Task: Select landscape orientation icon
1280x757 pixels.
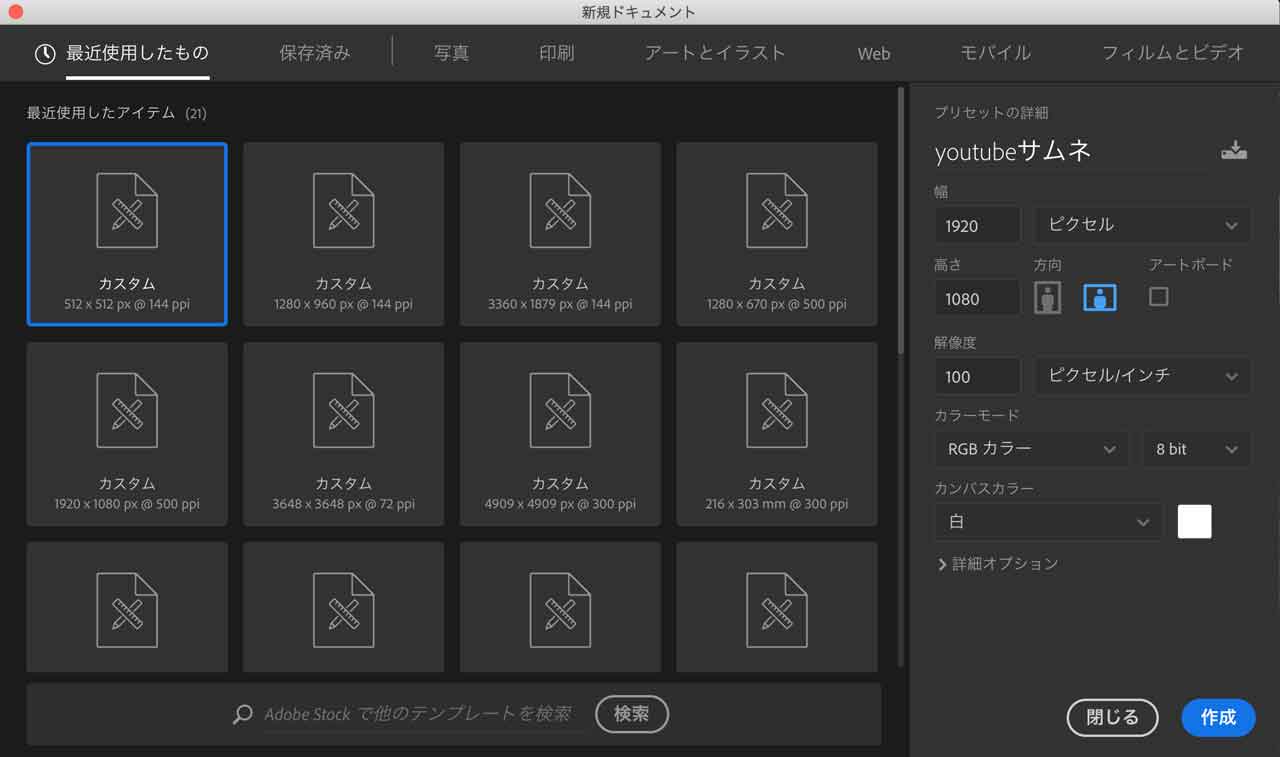Action: (1100, 297)
